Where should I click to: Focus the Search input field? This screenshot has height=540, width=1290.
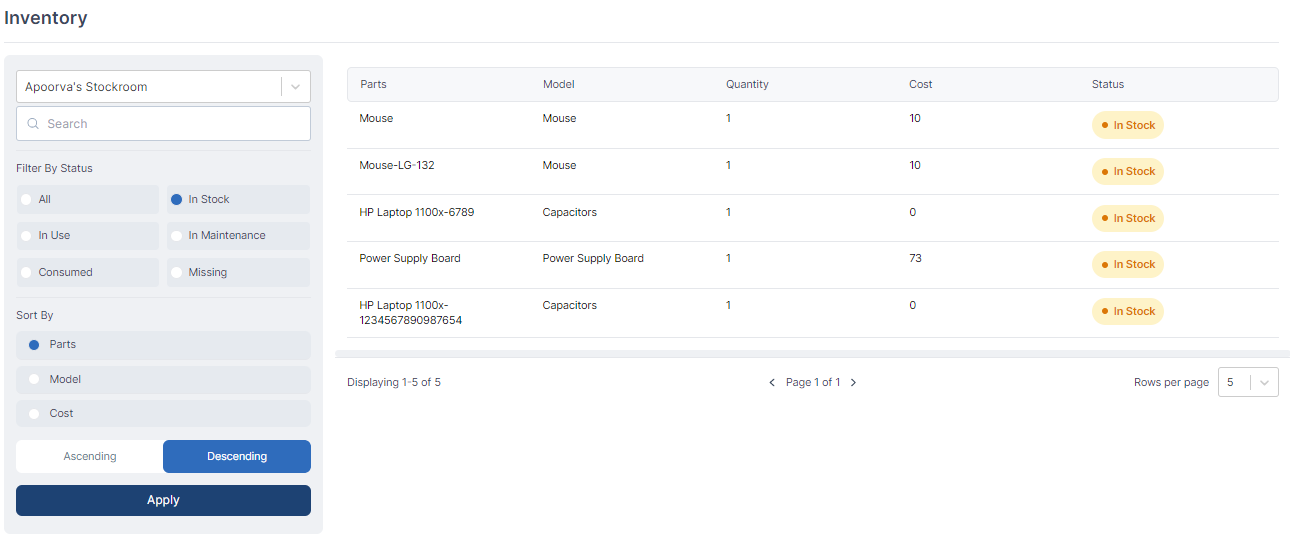163,124
